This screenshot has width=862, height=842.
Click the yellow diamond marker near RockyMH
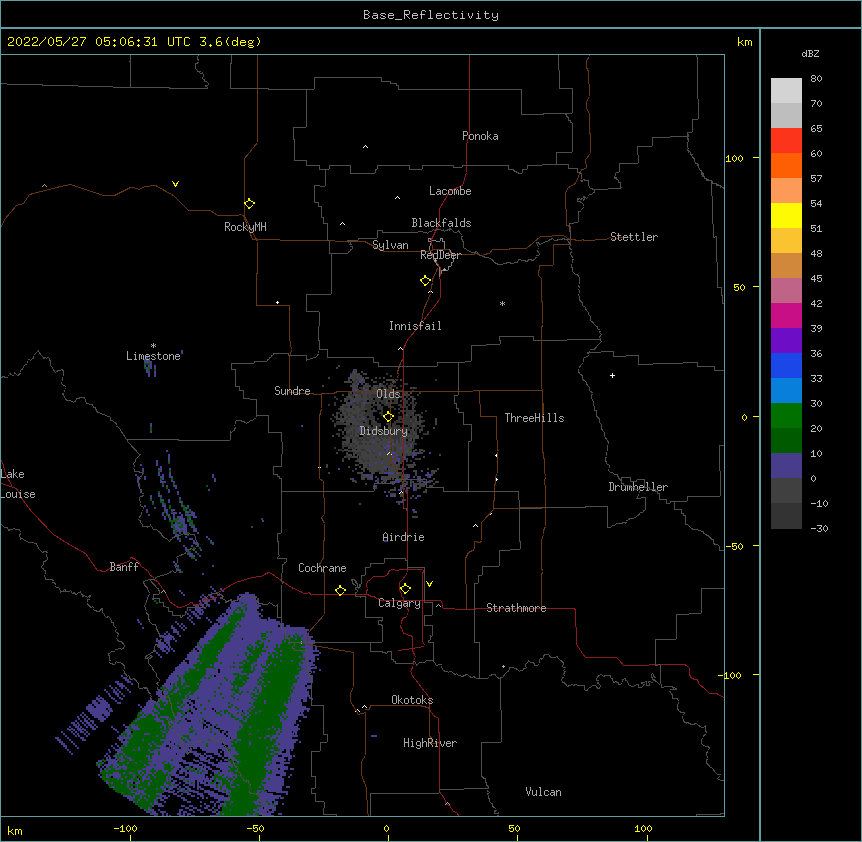click(x=249, y=204)
